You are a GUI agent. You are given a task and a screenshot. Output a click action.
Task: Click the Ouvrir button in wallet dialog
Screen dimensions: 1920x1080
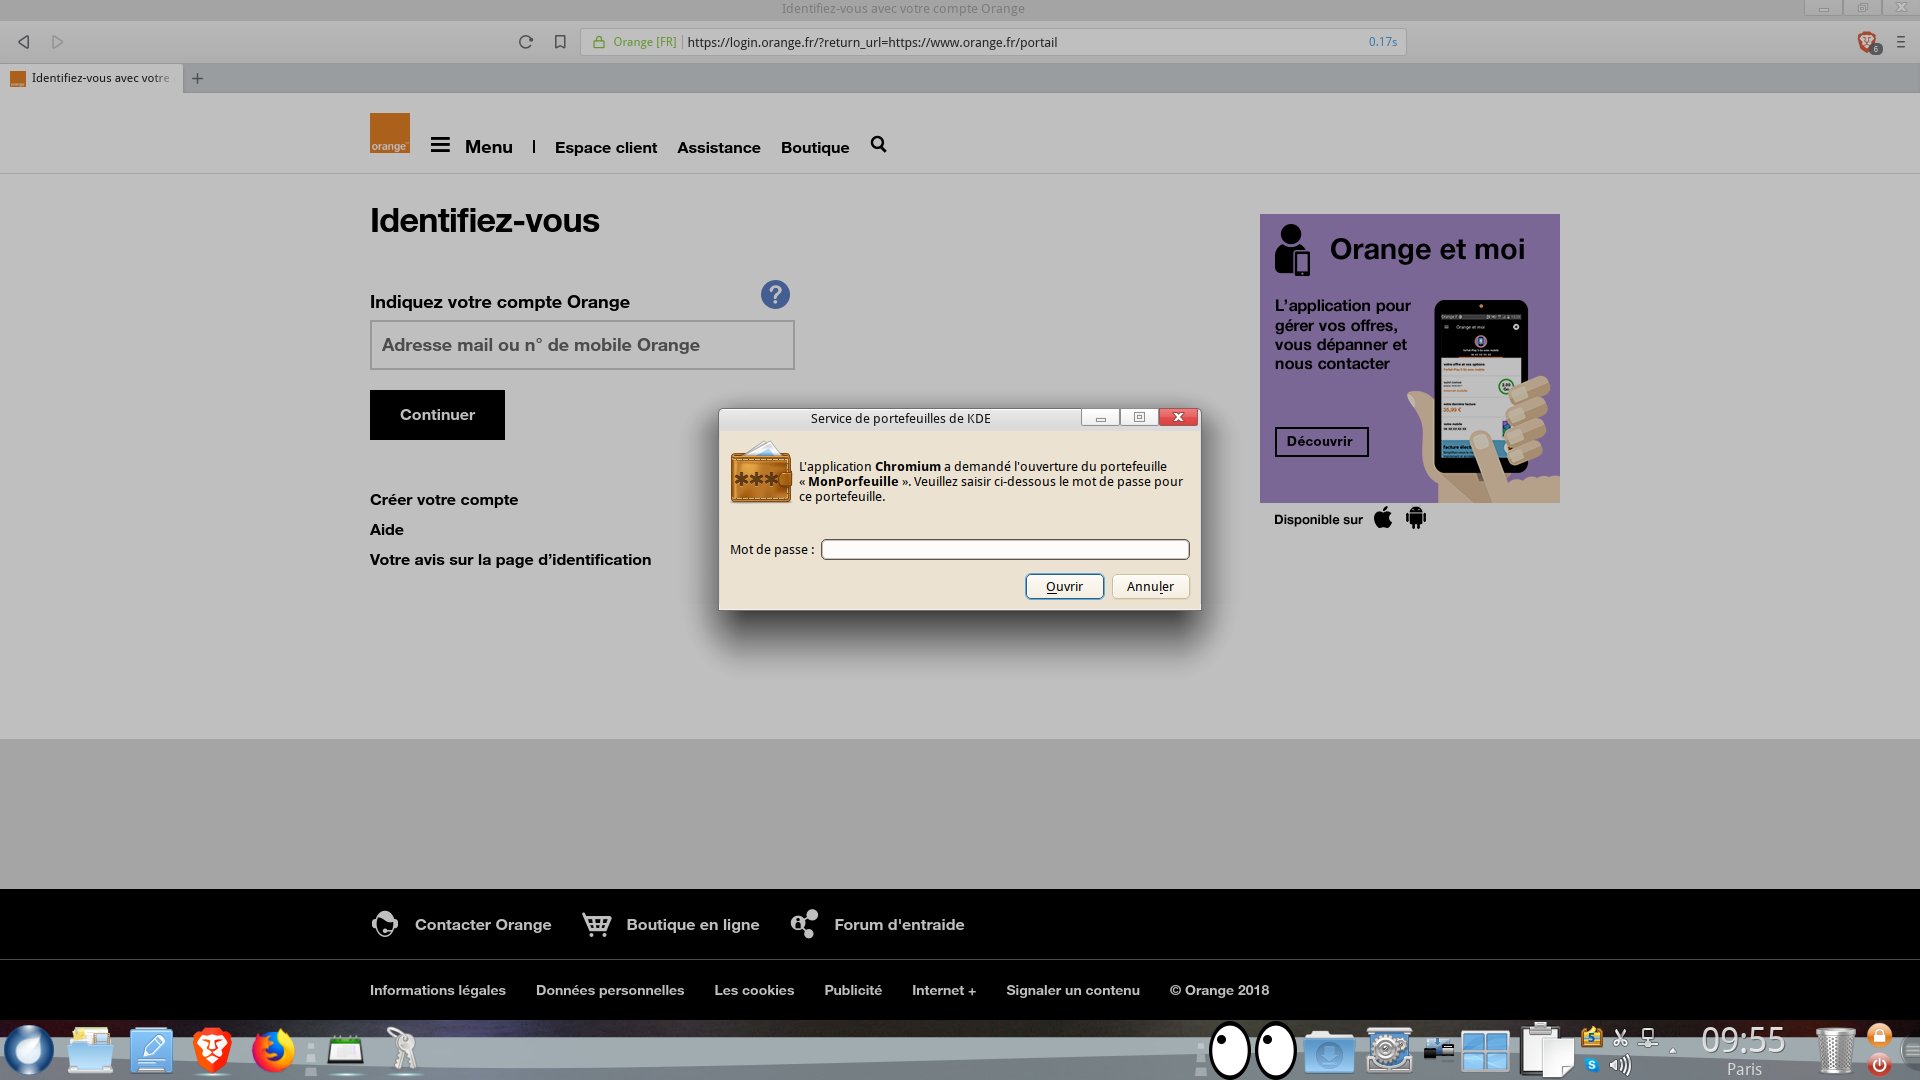click(x=1064, y=587)
